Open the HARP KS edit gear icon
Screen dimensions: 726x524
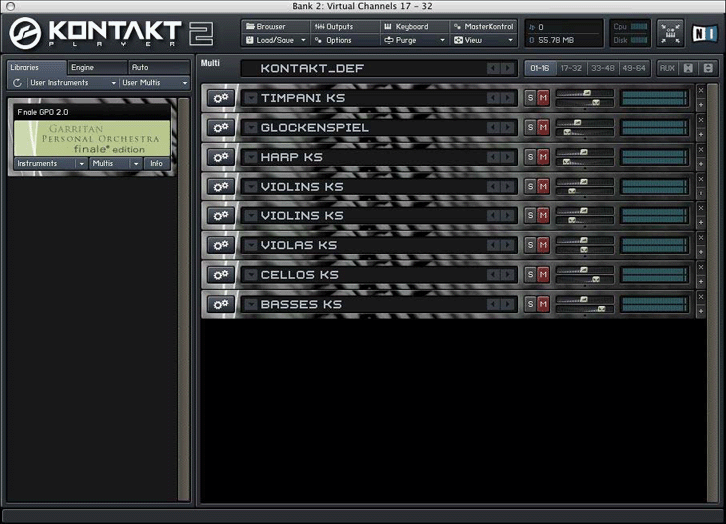click(220, 157)
